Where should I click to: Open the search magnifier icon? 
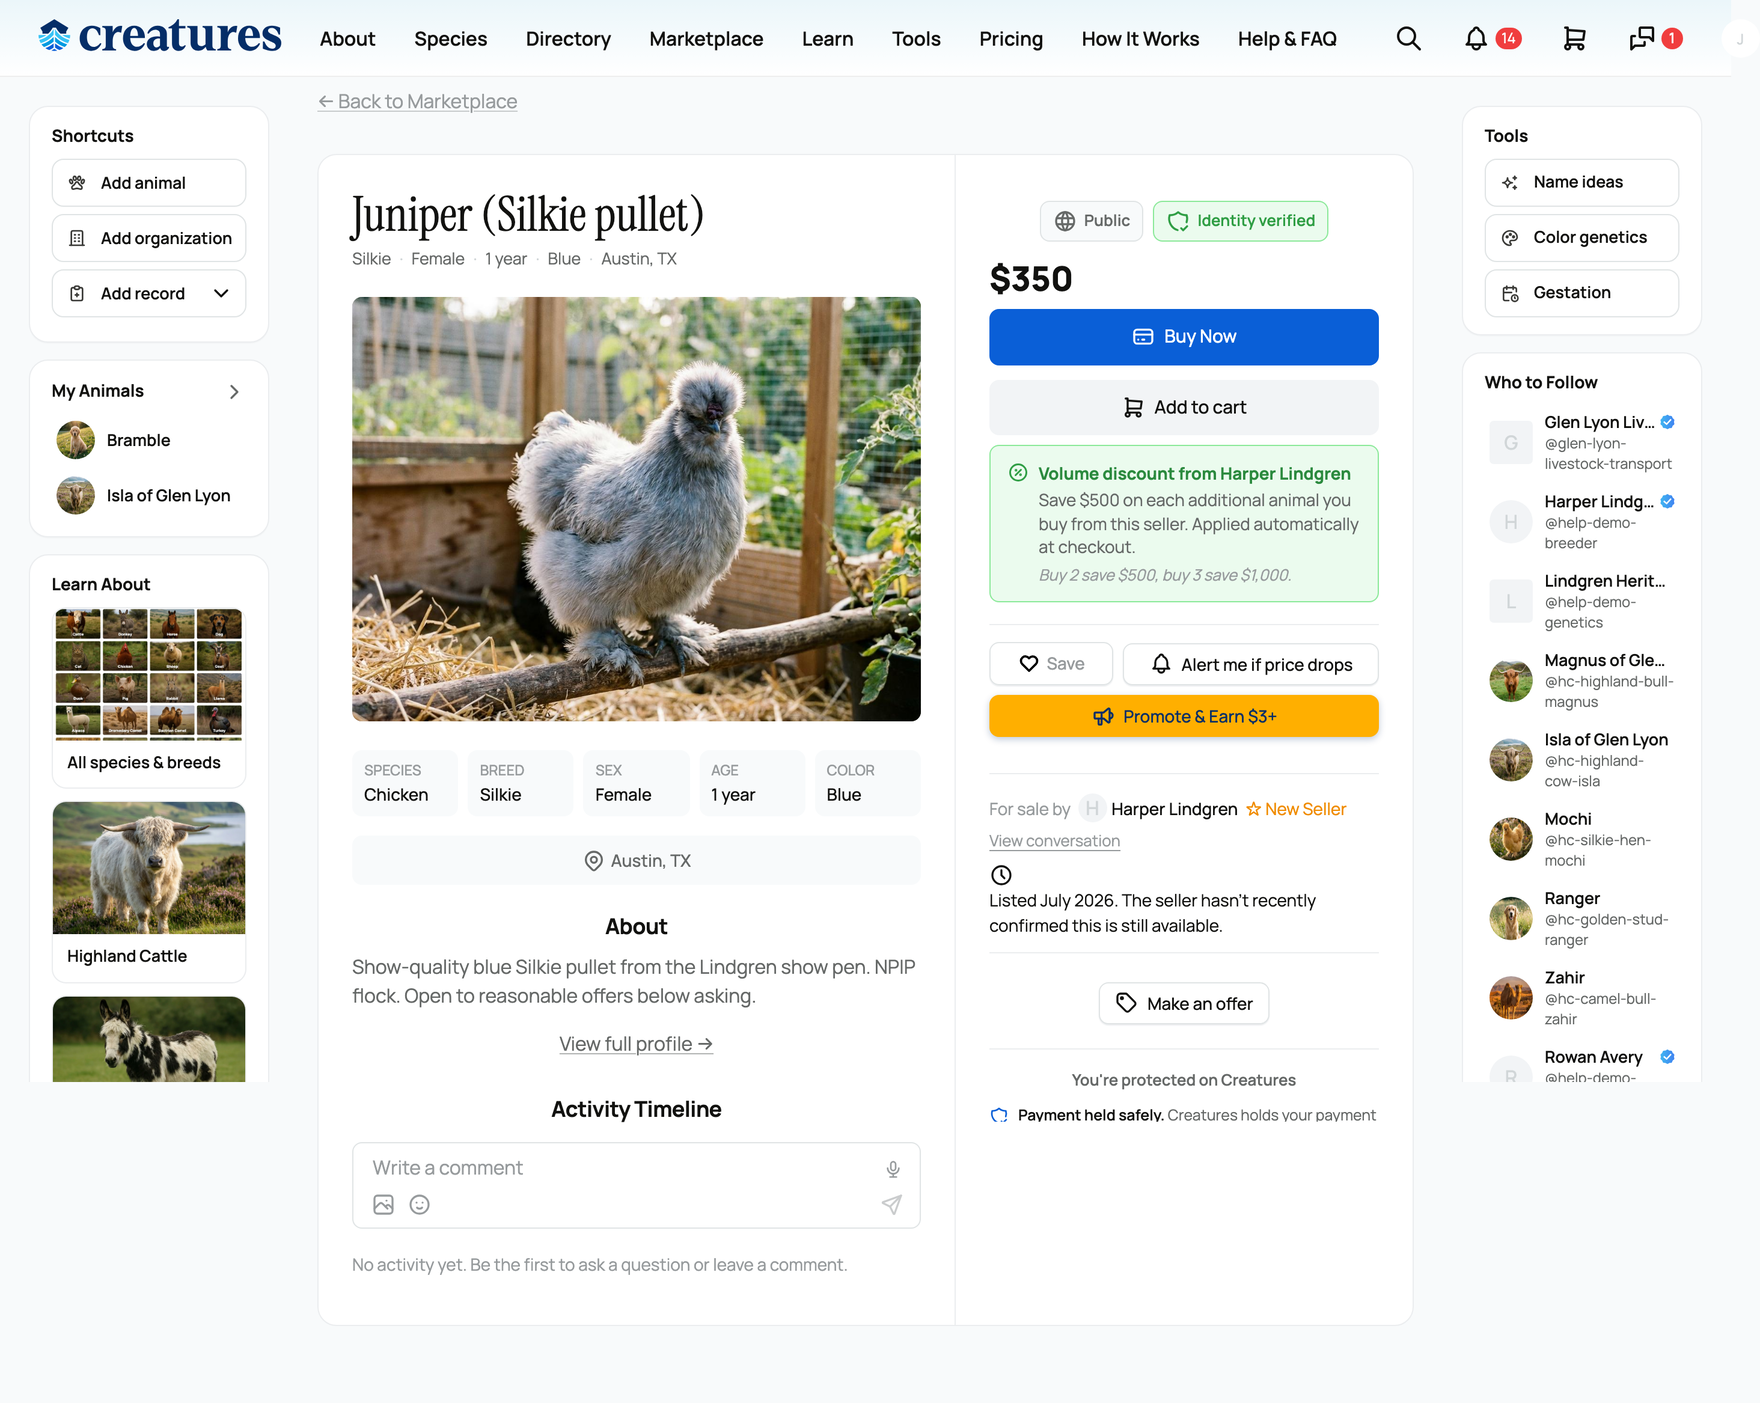[1408, 39]
